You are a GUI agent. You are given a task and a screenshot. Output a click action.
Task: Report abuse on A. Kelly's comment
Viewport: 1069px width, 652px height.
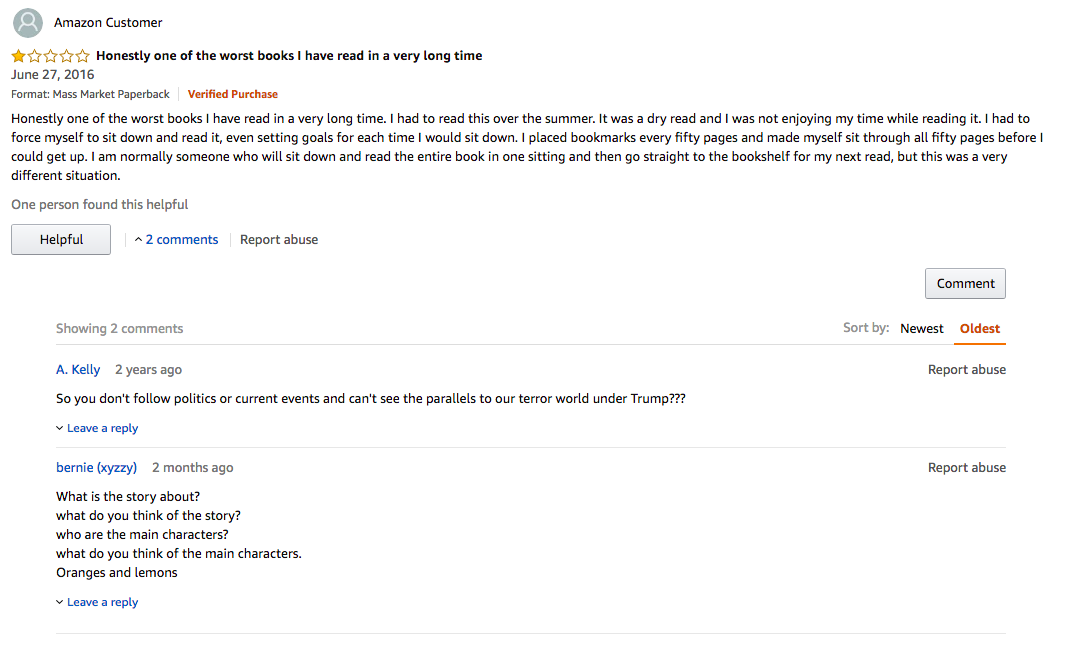(966, 370)
